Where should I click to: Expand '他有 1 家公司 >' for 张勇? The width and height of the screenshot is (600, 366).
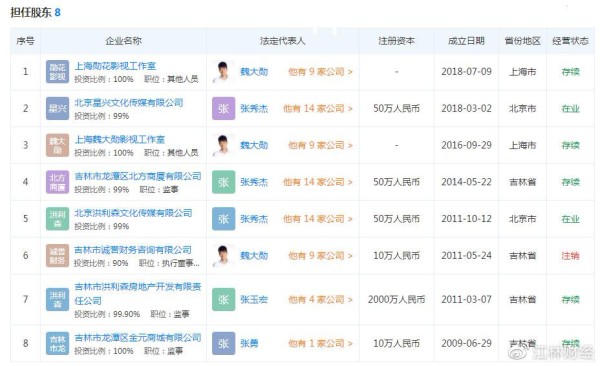(320, 343)
